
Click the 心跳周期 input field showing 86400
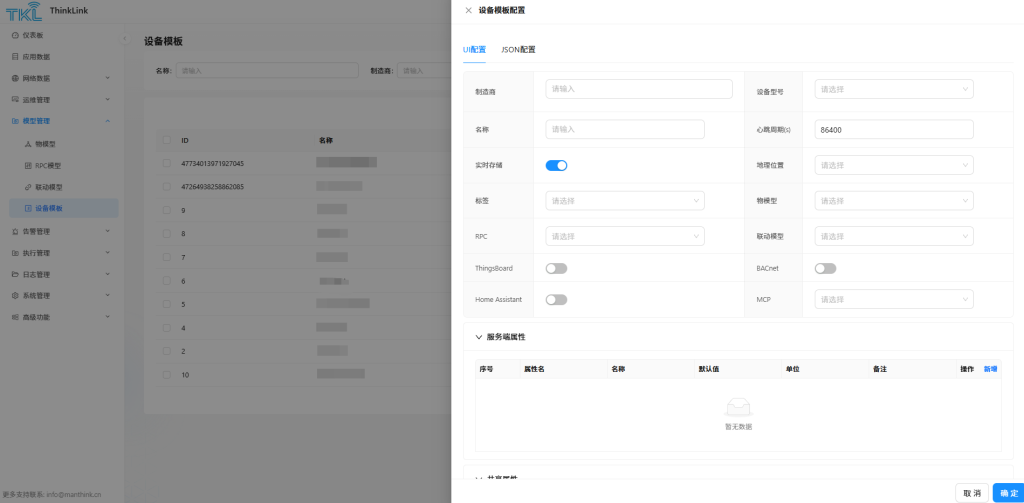[894, 129]
